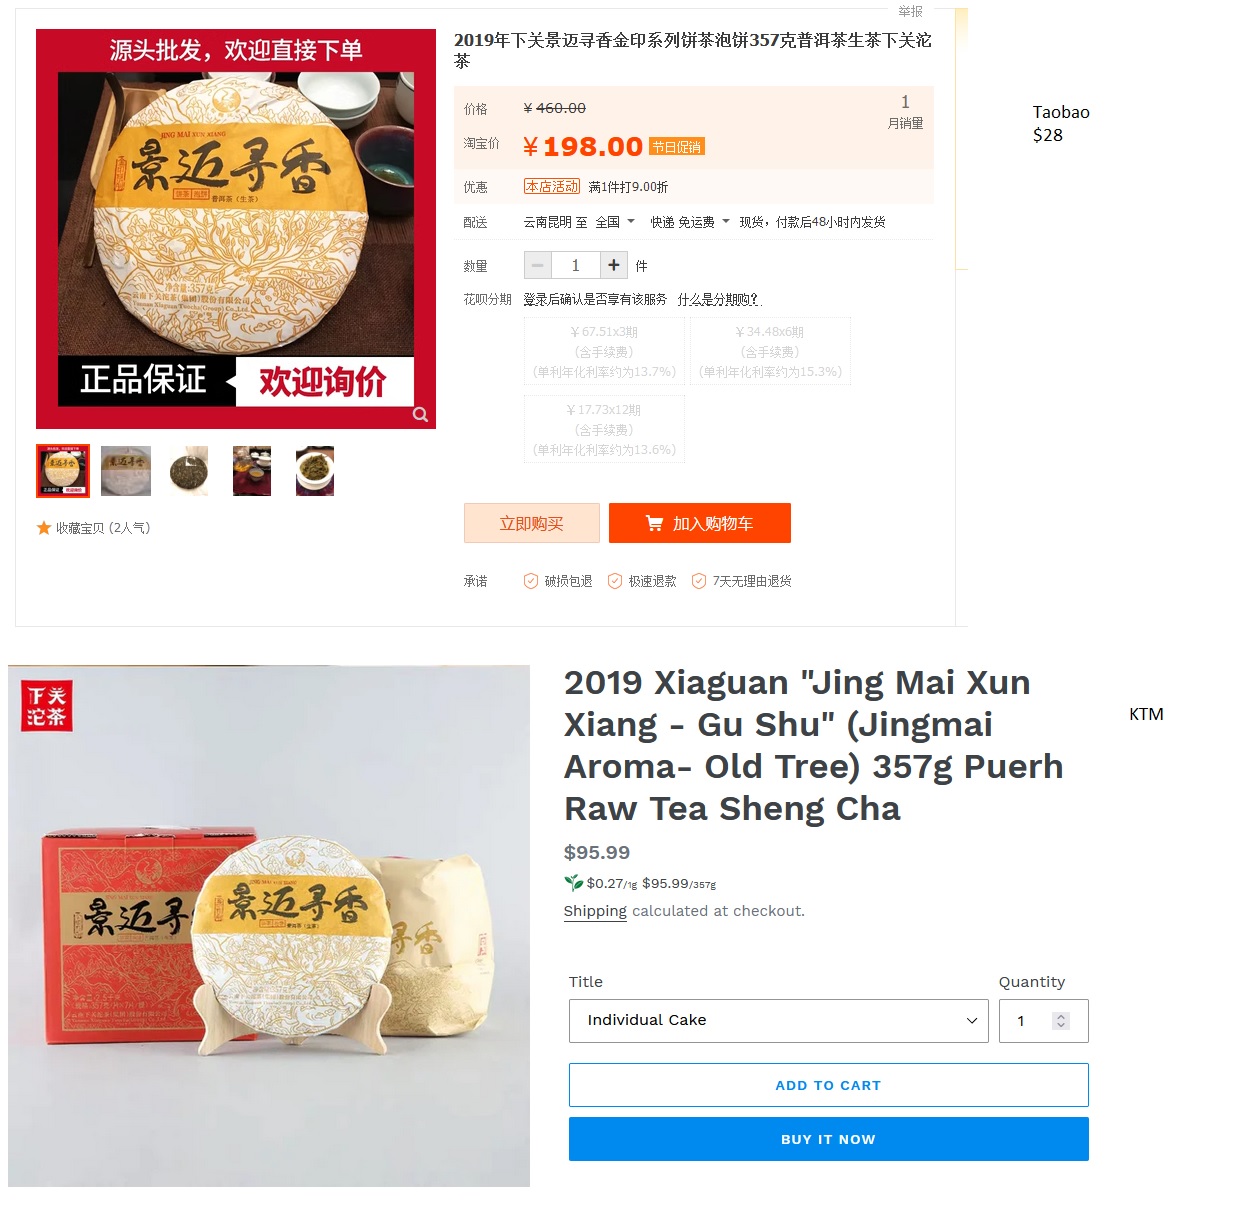Click the Xiaguan brand logo on photo
This screenshot has height=1222, width=1233.
point(46,706)
